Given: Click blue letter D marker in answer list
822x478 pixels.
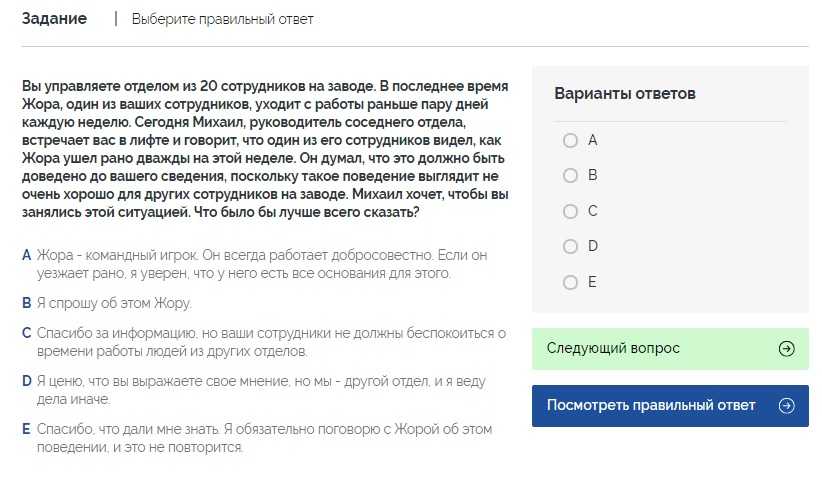Looking at the screenshot, I should pos(27,381).
